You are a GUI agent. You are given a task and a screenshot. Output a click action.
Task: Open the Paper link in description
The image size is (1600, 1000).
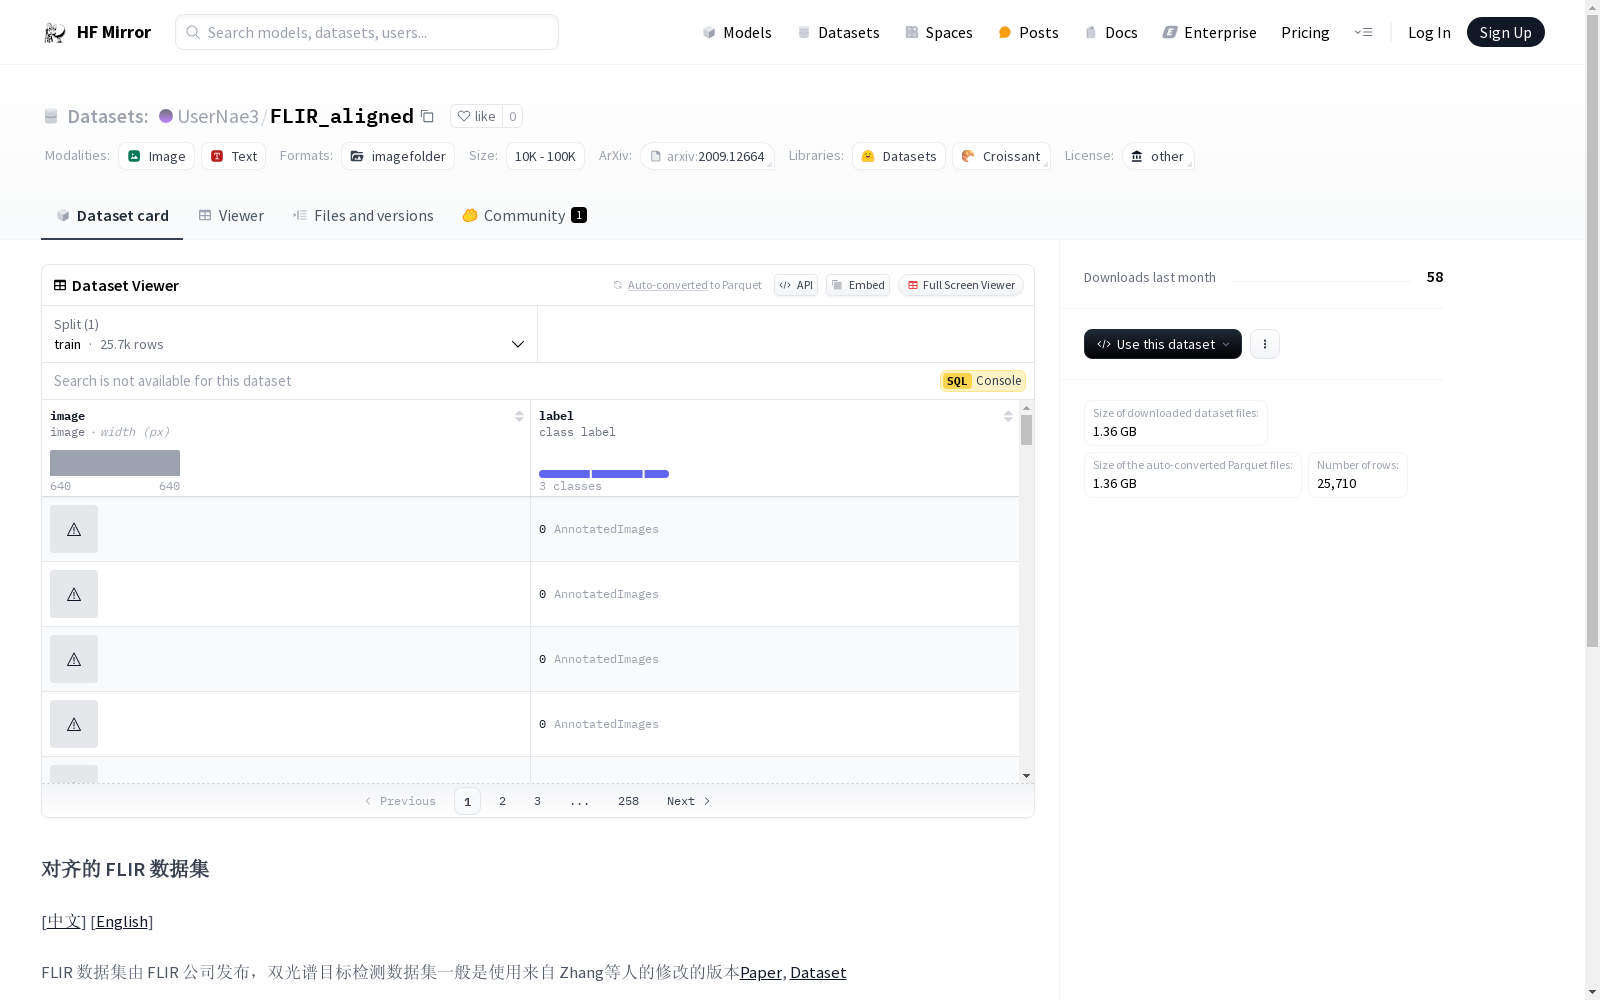tap(761, 972)
